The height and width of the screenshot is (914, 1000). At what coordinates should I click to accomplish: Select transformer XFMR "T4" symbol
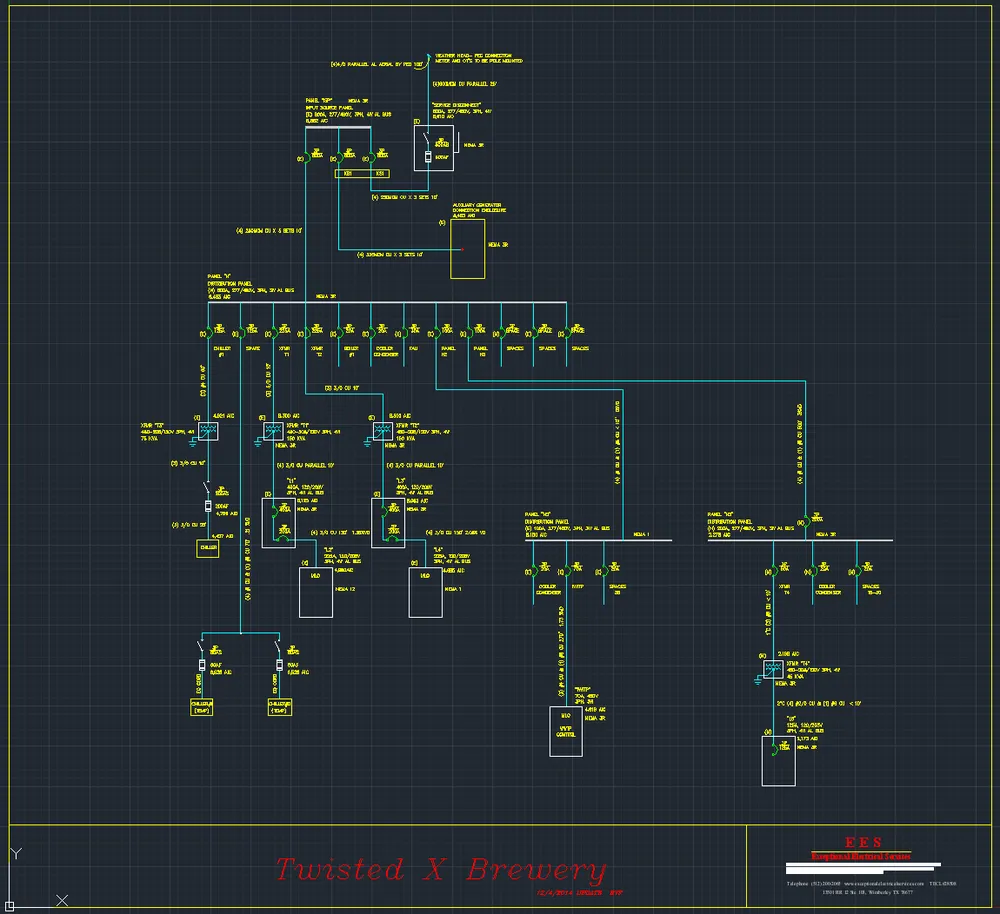[x=773, y=669]
